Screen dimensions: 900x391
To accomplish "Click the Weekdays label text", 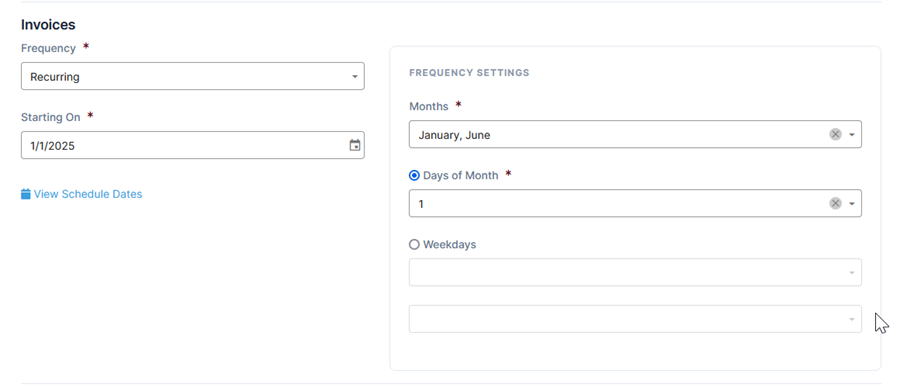I will pos(449,245).
